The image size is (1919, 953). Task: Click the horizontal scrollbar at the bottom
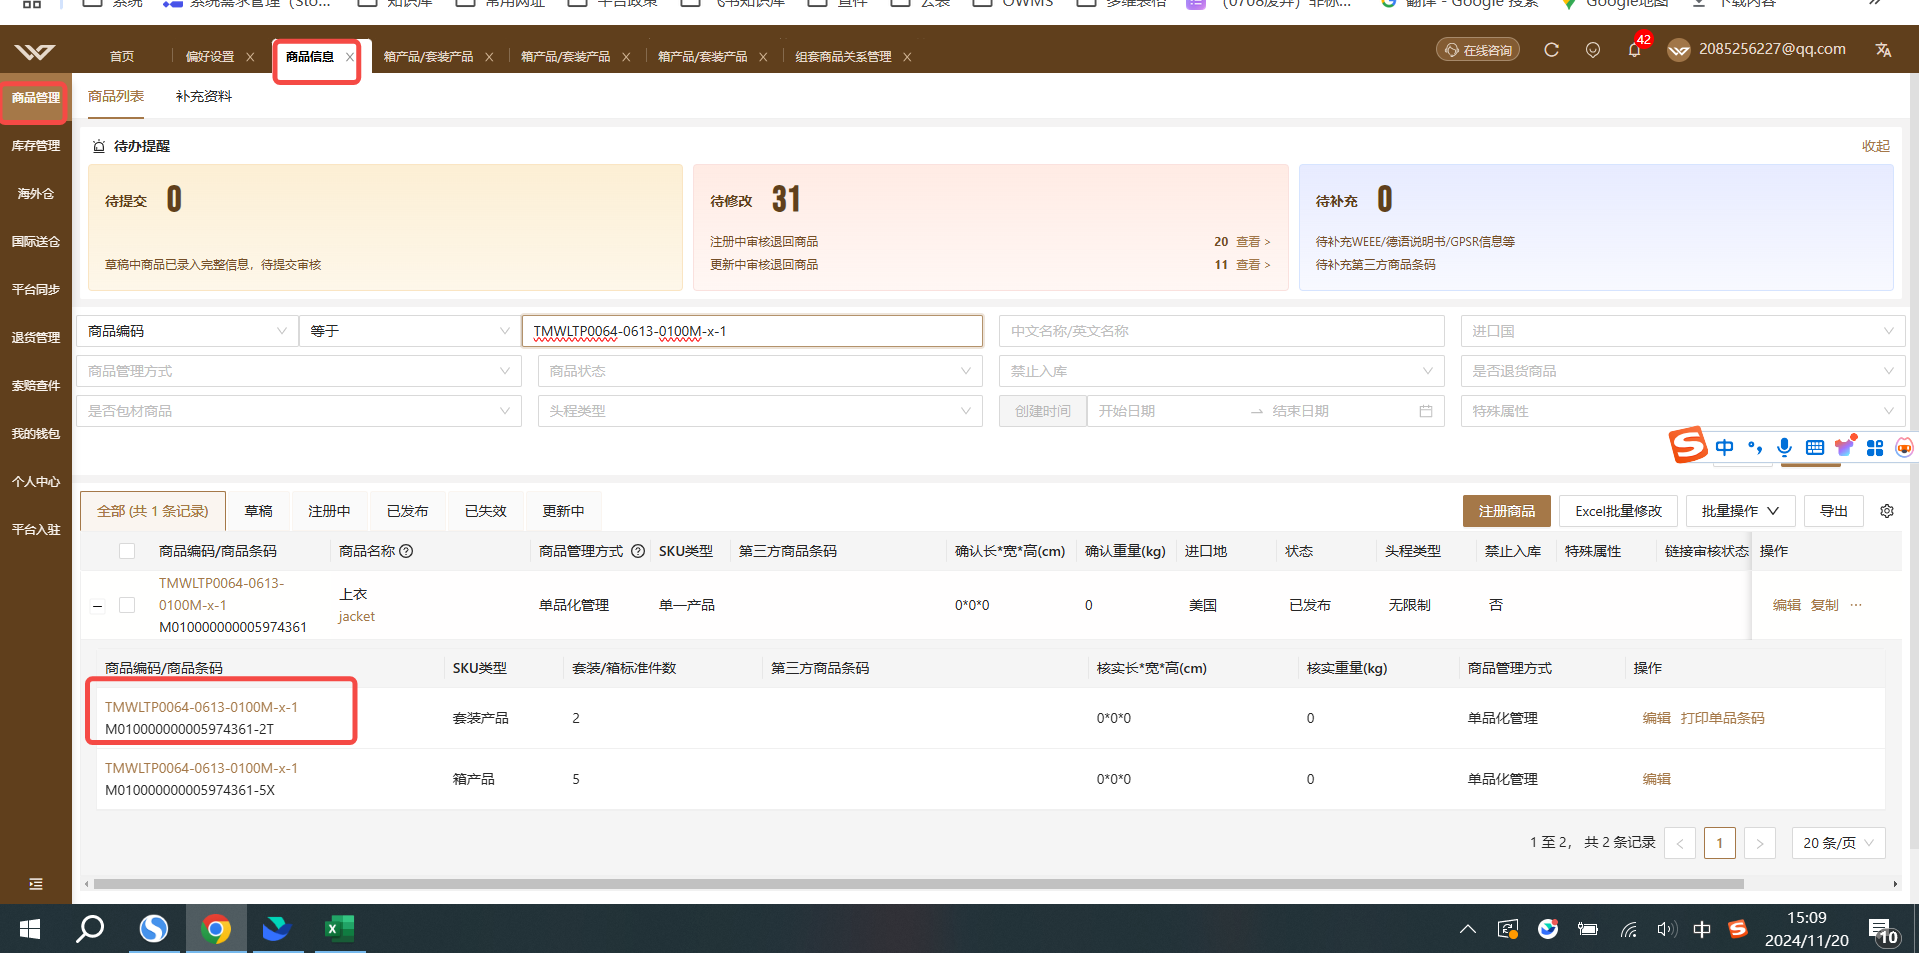(x=918, y=884)
